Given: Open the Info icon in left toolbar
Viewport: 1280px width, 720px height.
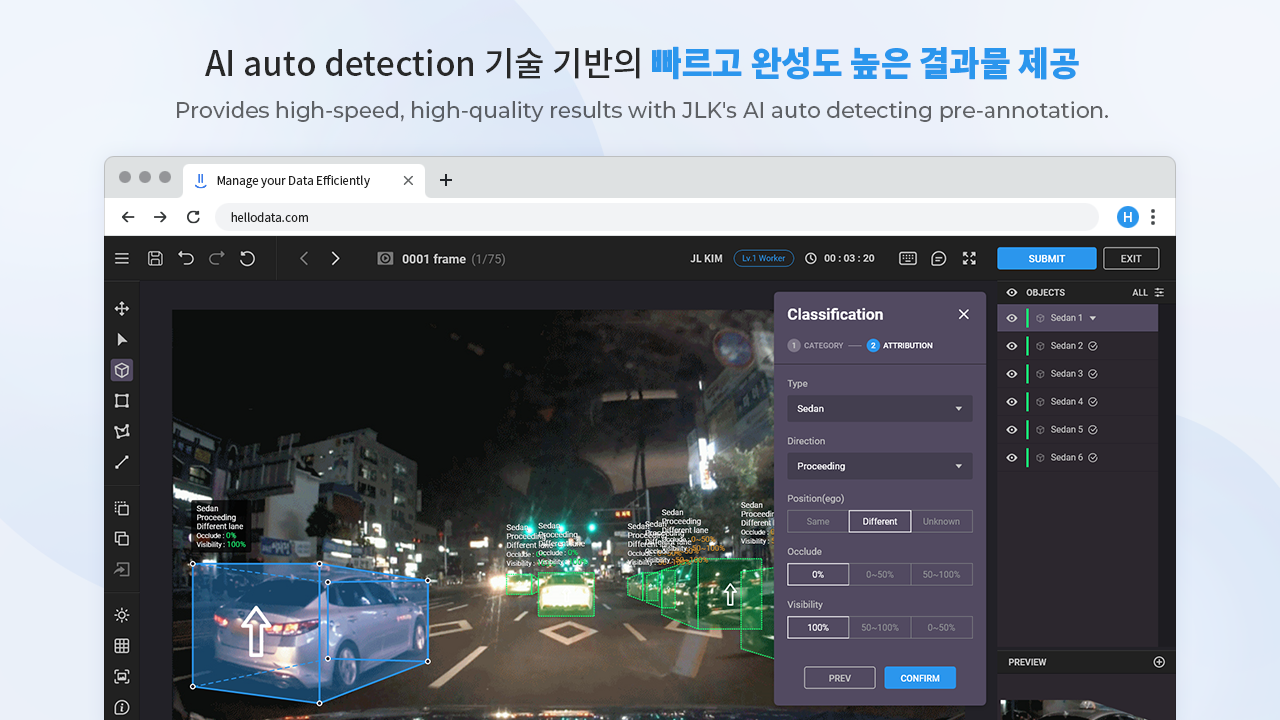Looking at the screenshot, I should pyautogui.click(x=122, y=707).
